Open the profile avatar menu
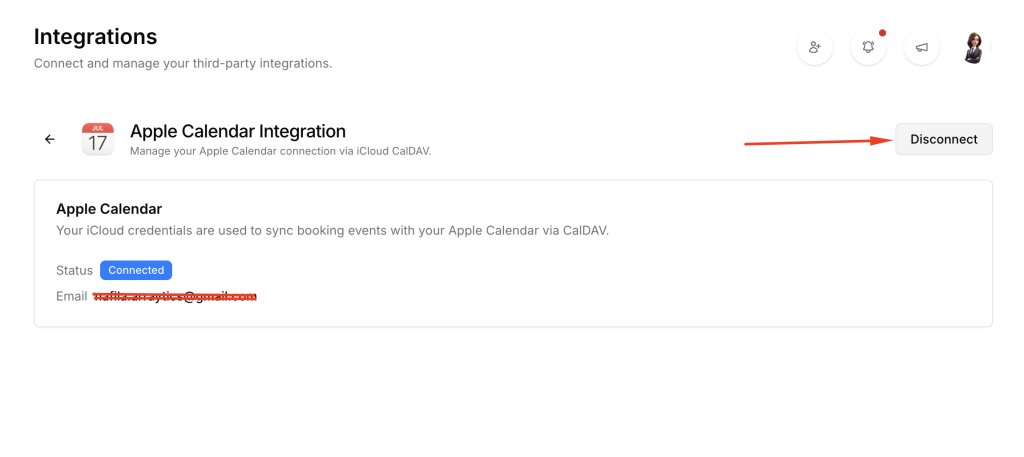The width and height of the screenshot is (1024, 457). click(974, 47)
